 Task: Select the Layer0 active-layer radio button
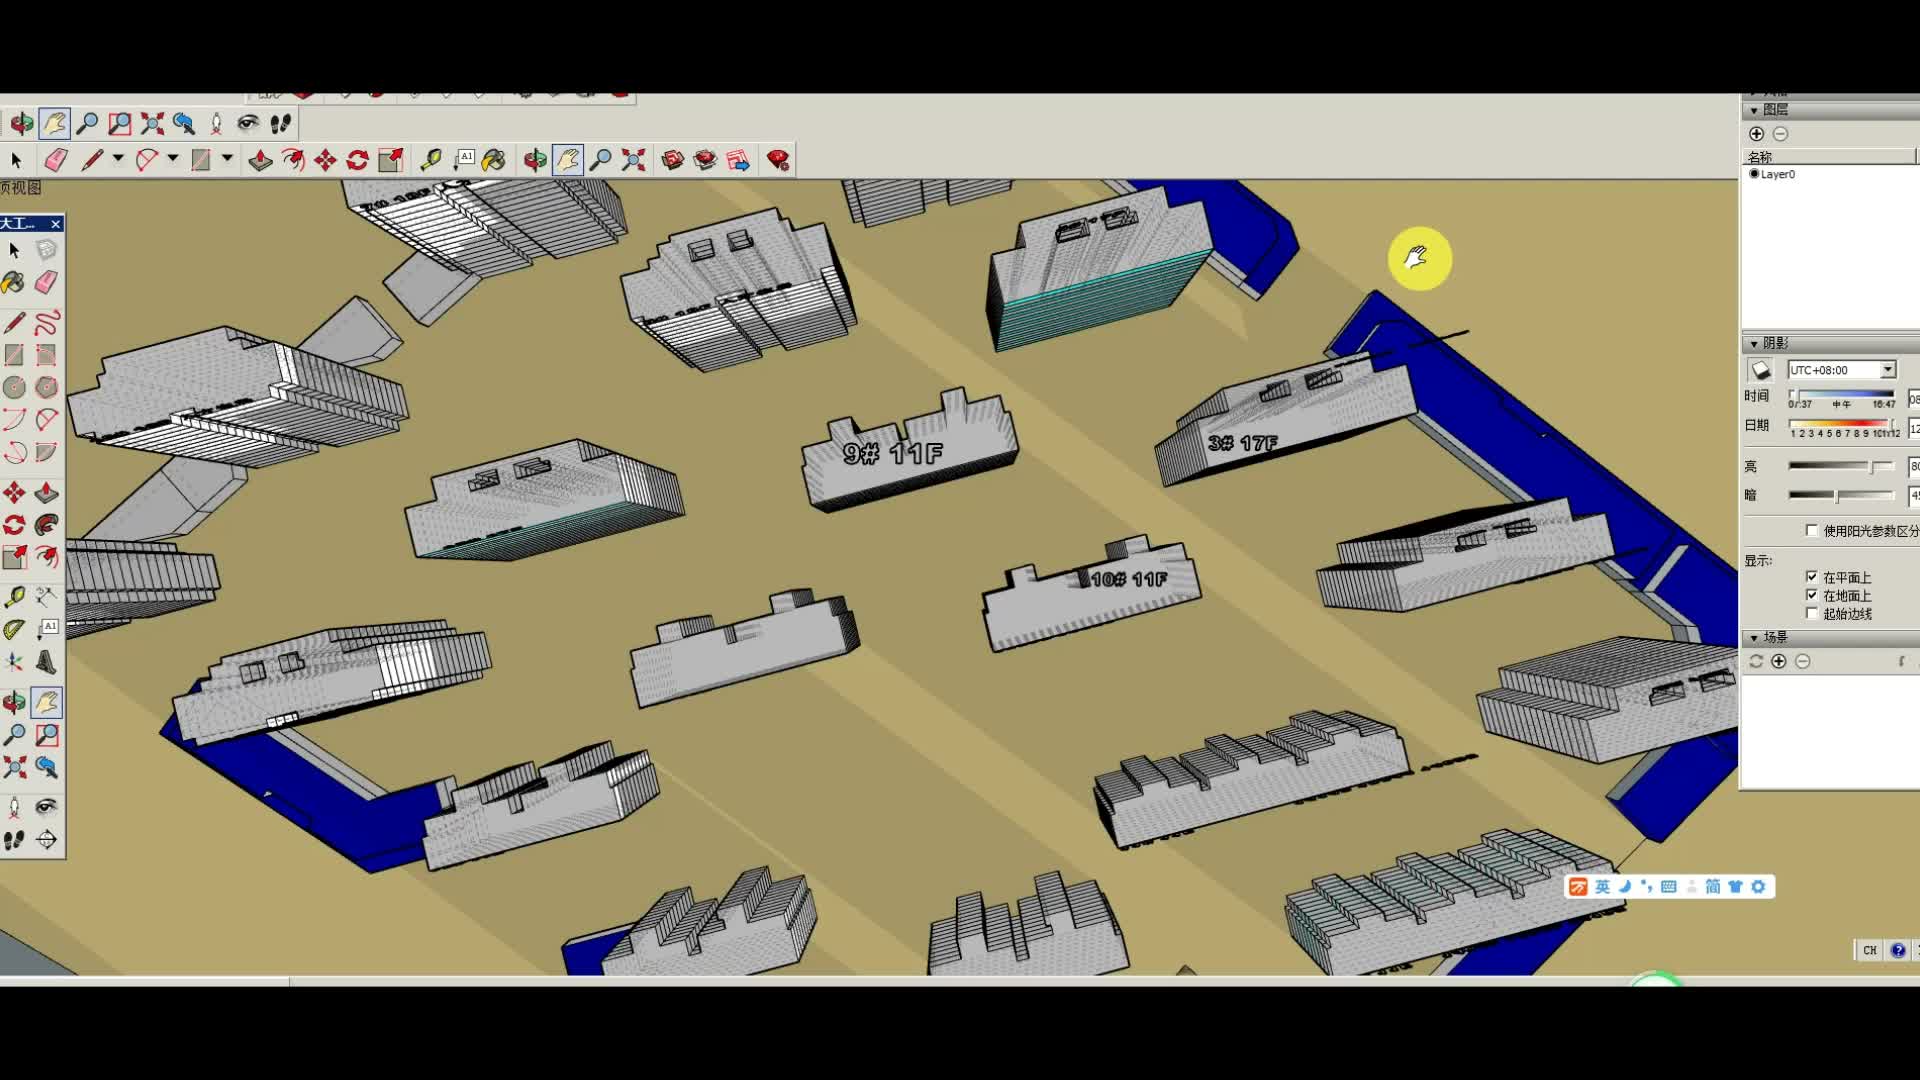click(x=1754, y=174)
